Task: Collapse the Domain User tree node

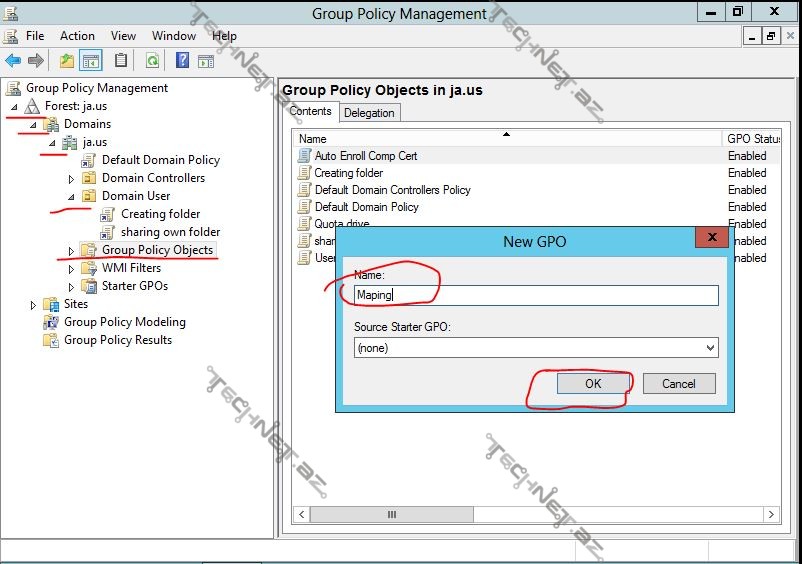Action: click(71, 197)
